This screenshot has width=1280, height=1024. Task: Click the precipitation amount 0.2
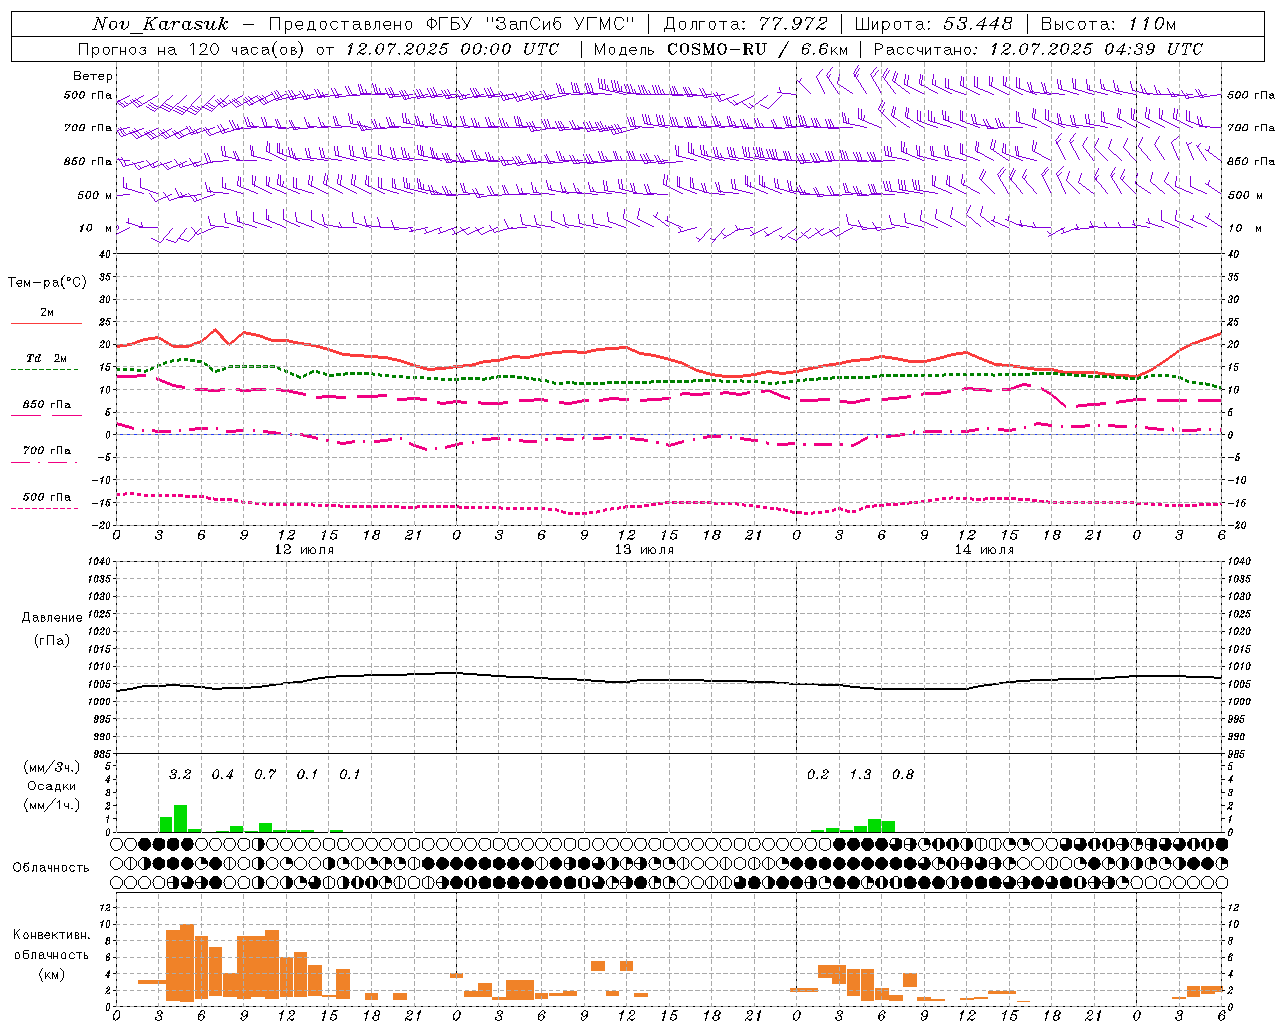tap(818, 775)
